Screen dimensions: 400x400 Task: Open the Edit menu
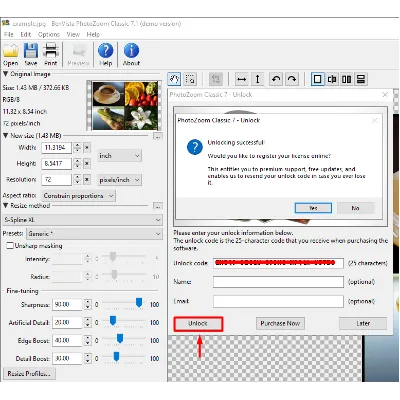(26, 34)
